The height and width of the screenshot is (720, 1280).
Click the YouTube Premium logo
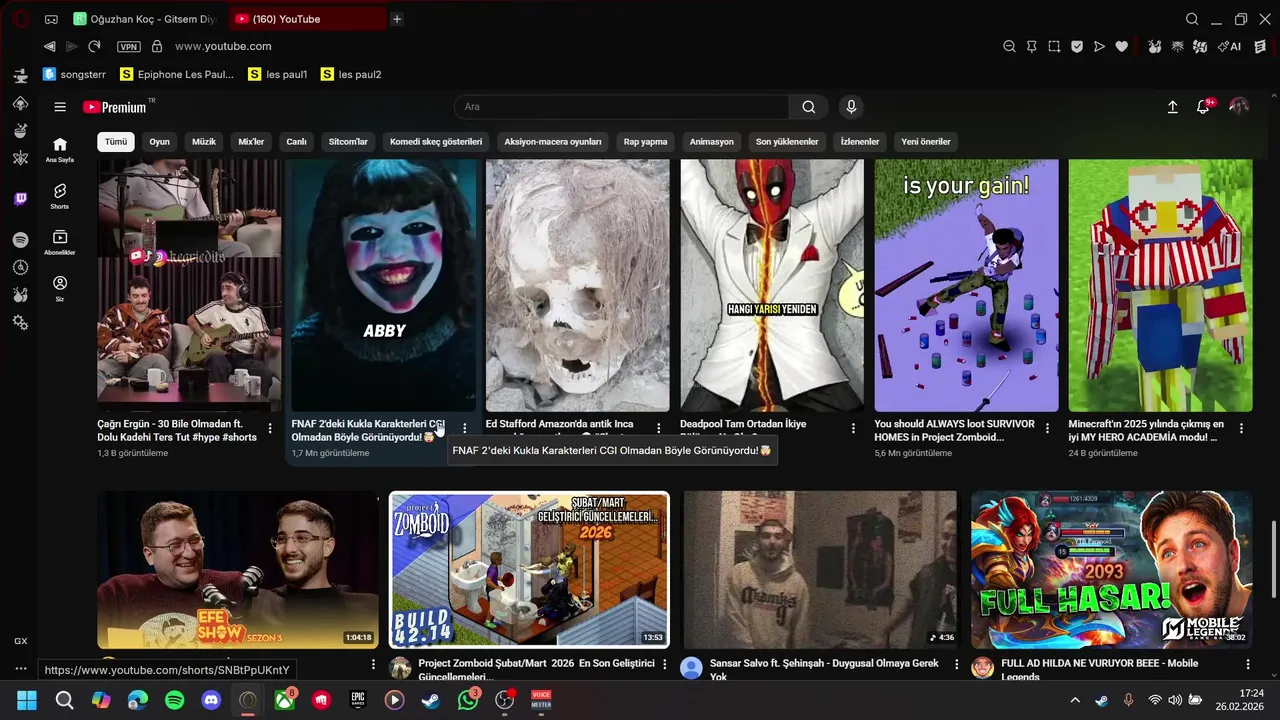[x=114, y=107]
